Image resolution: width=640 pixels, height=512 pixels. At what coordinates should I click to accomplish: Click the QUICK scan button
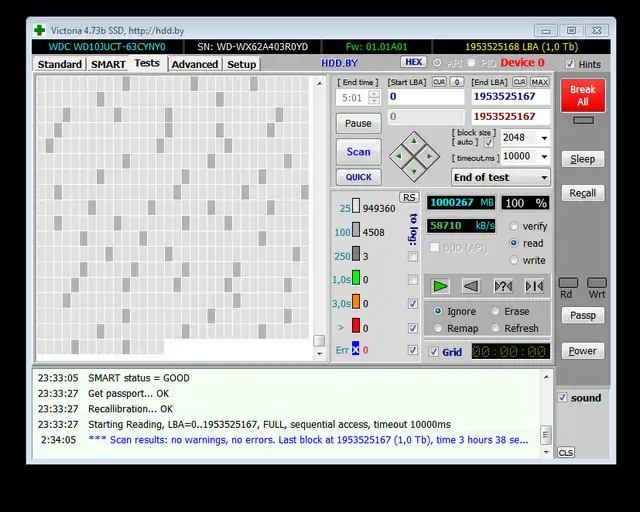[358, 177]
